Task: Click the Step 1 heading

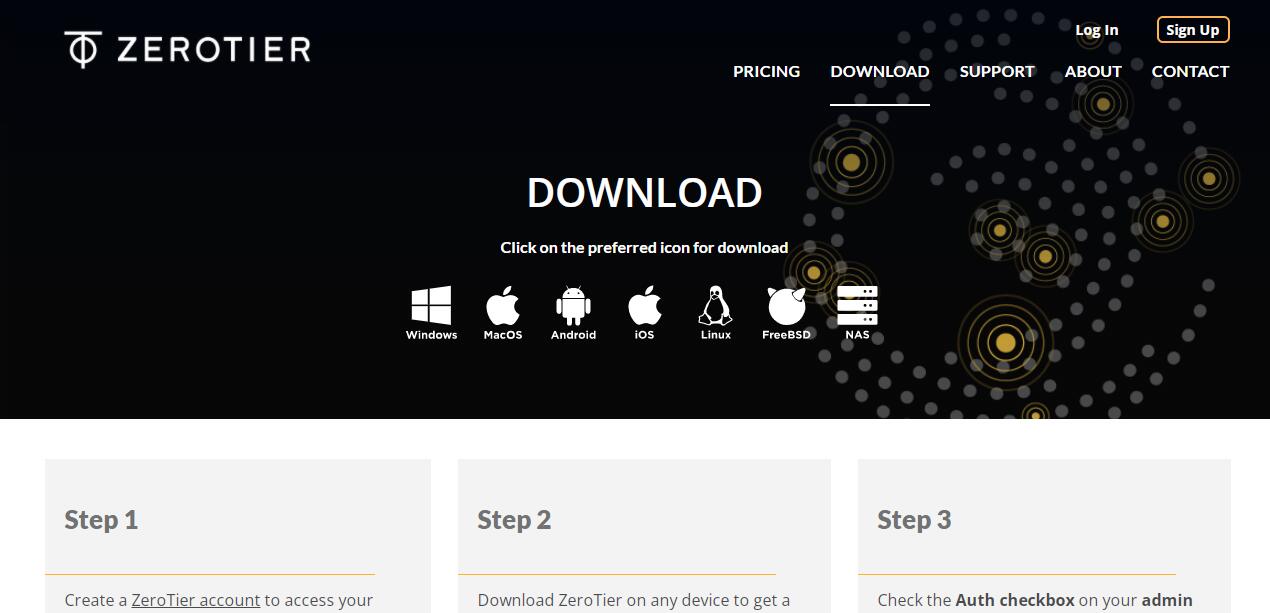Action: click(x=101, y=520)
